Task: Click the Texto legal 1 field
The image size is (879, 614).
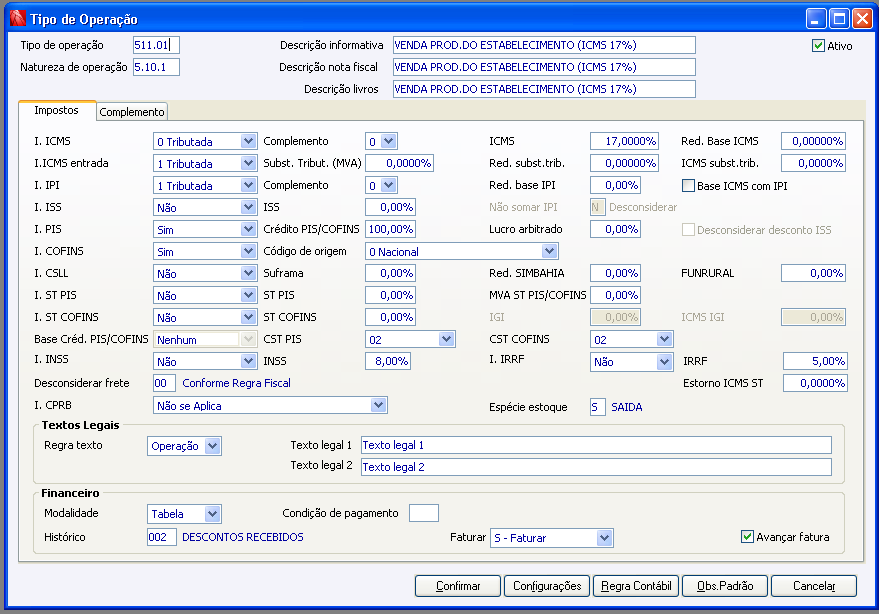Action: (595, 445)
